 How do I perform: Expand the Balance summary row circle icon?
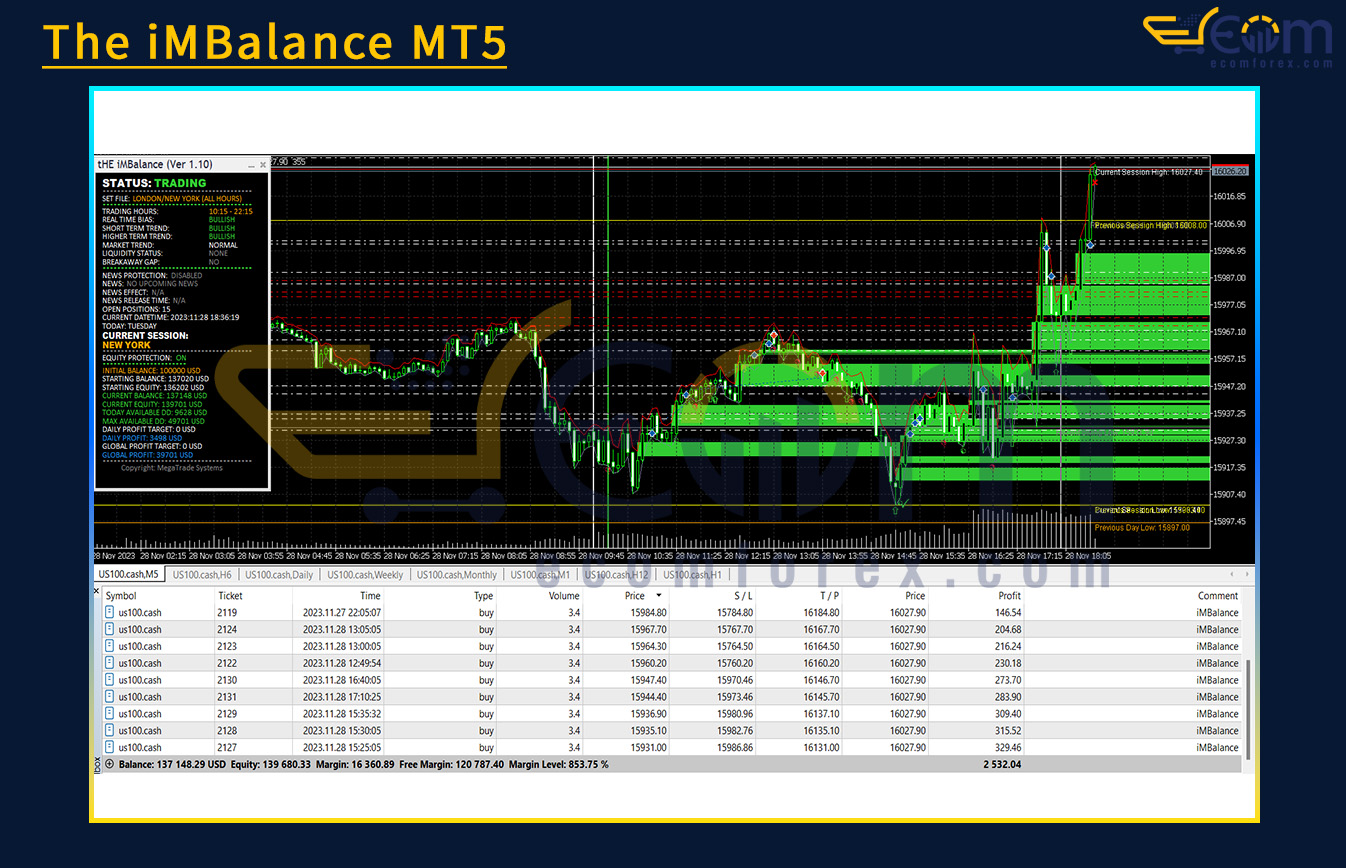[110, 764]
